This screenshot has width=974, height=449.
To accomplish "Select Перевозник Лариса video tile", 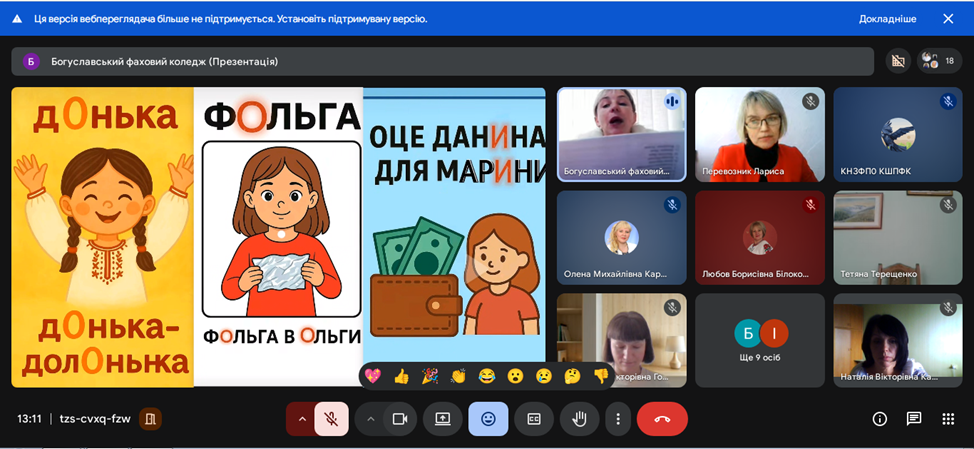I will point(760,134).
